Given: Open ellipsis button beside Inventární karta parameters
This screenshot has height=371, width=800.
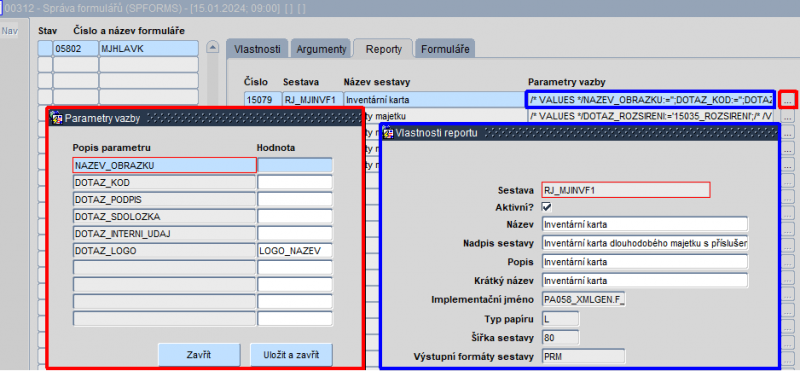Looking at the screenshot, I should click(788, 100).
